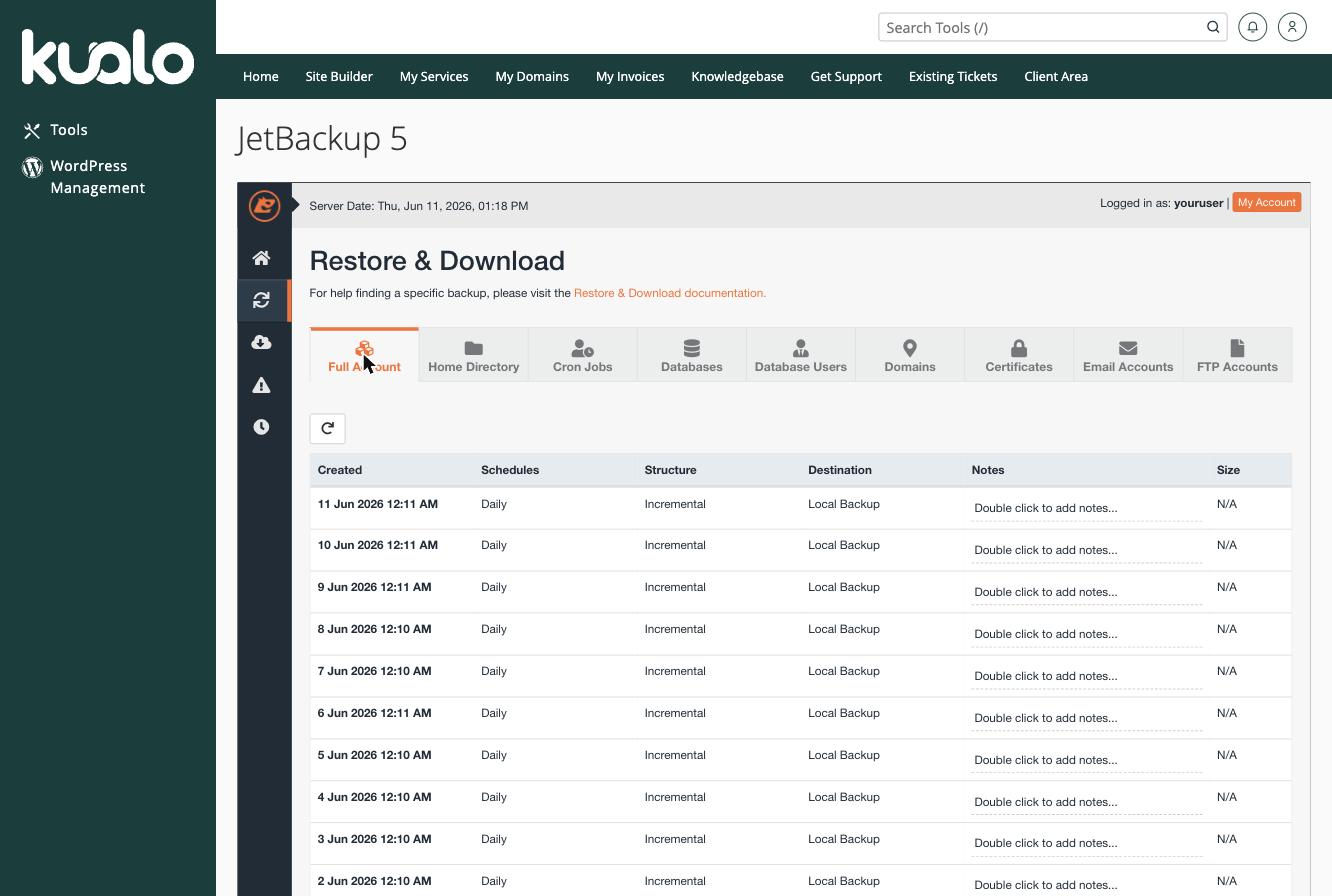Sort by the Size column header
The height and width of the screenshot is (896, 1332).
(1228, 470)
